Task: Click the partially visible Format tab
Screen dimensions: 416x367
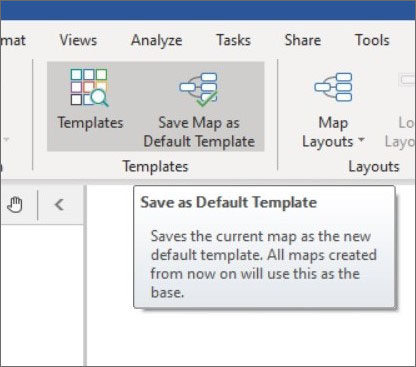Action: tap(13, 40)
